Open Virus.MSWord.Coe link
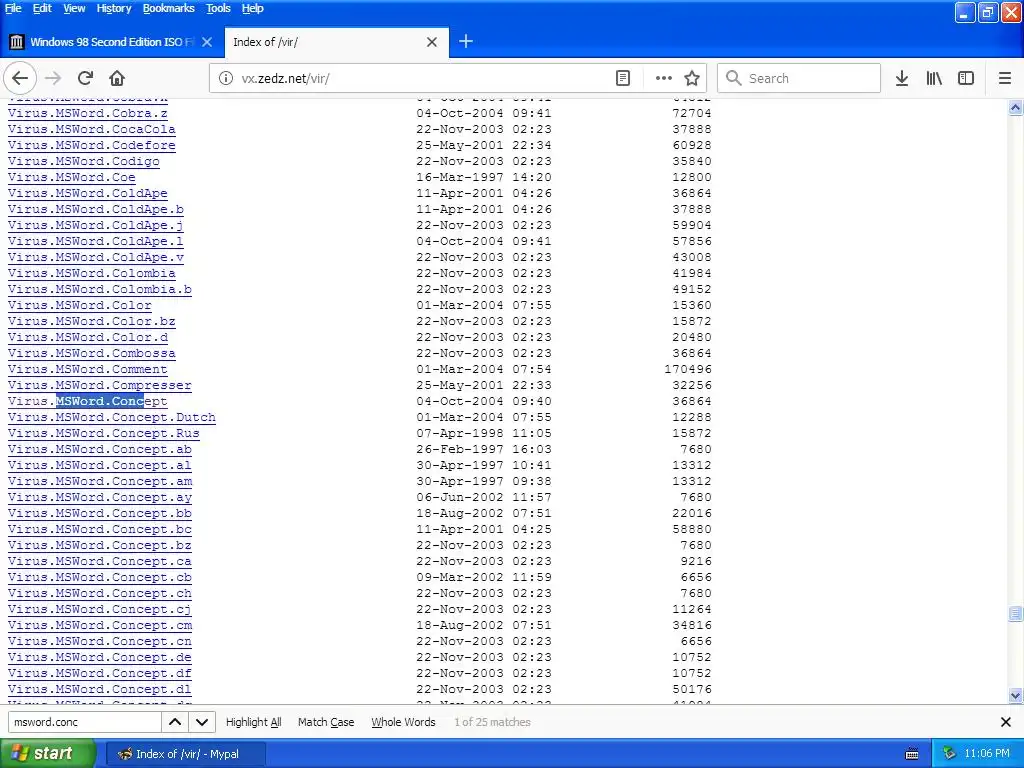Screen dimensions: 1024x768 click(72, 177)
